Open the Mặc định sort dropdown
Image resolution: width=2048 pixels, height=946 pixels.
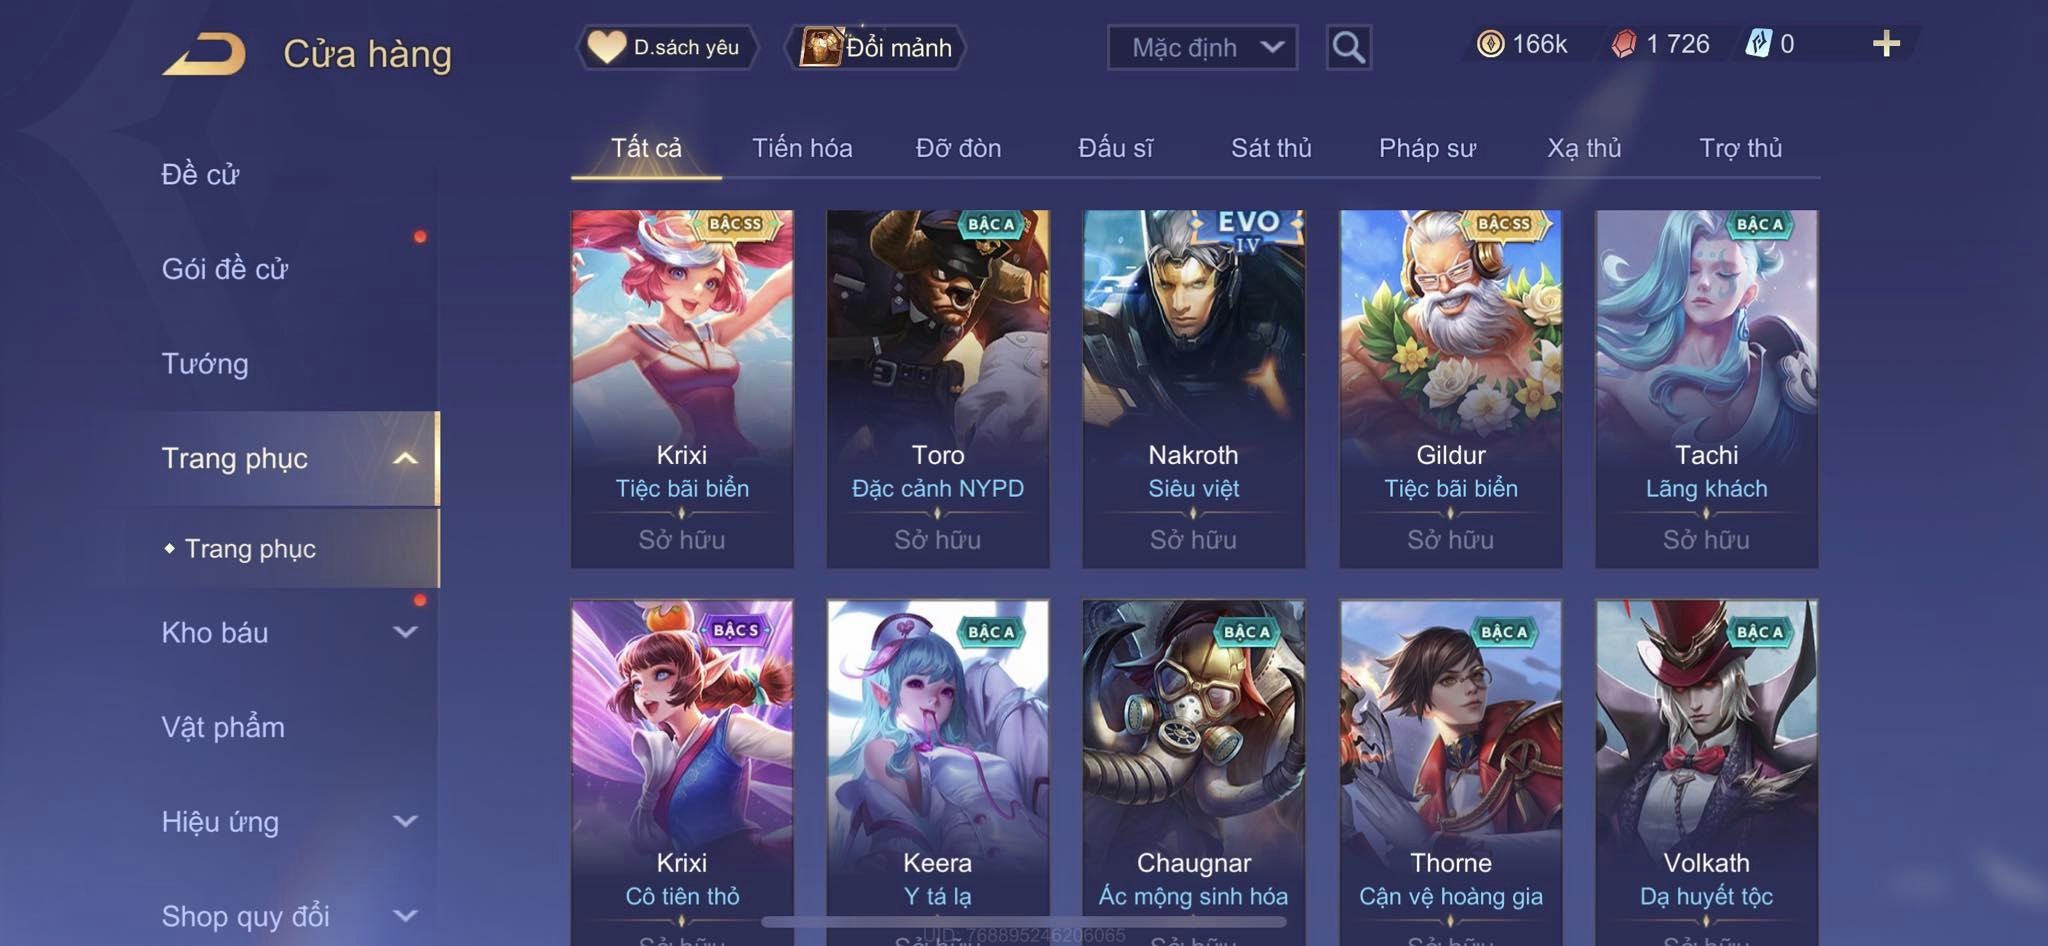point(1202,47)
